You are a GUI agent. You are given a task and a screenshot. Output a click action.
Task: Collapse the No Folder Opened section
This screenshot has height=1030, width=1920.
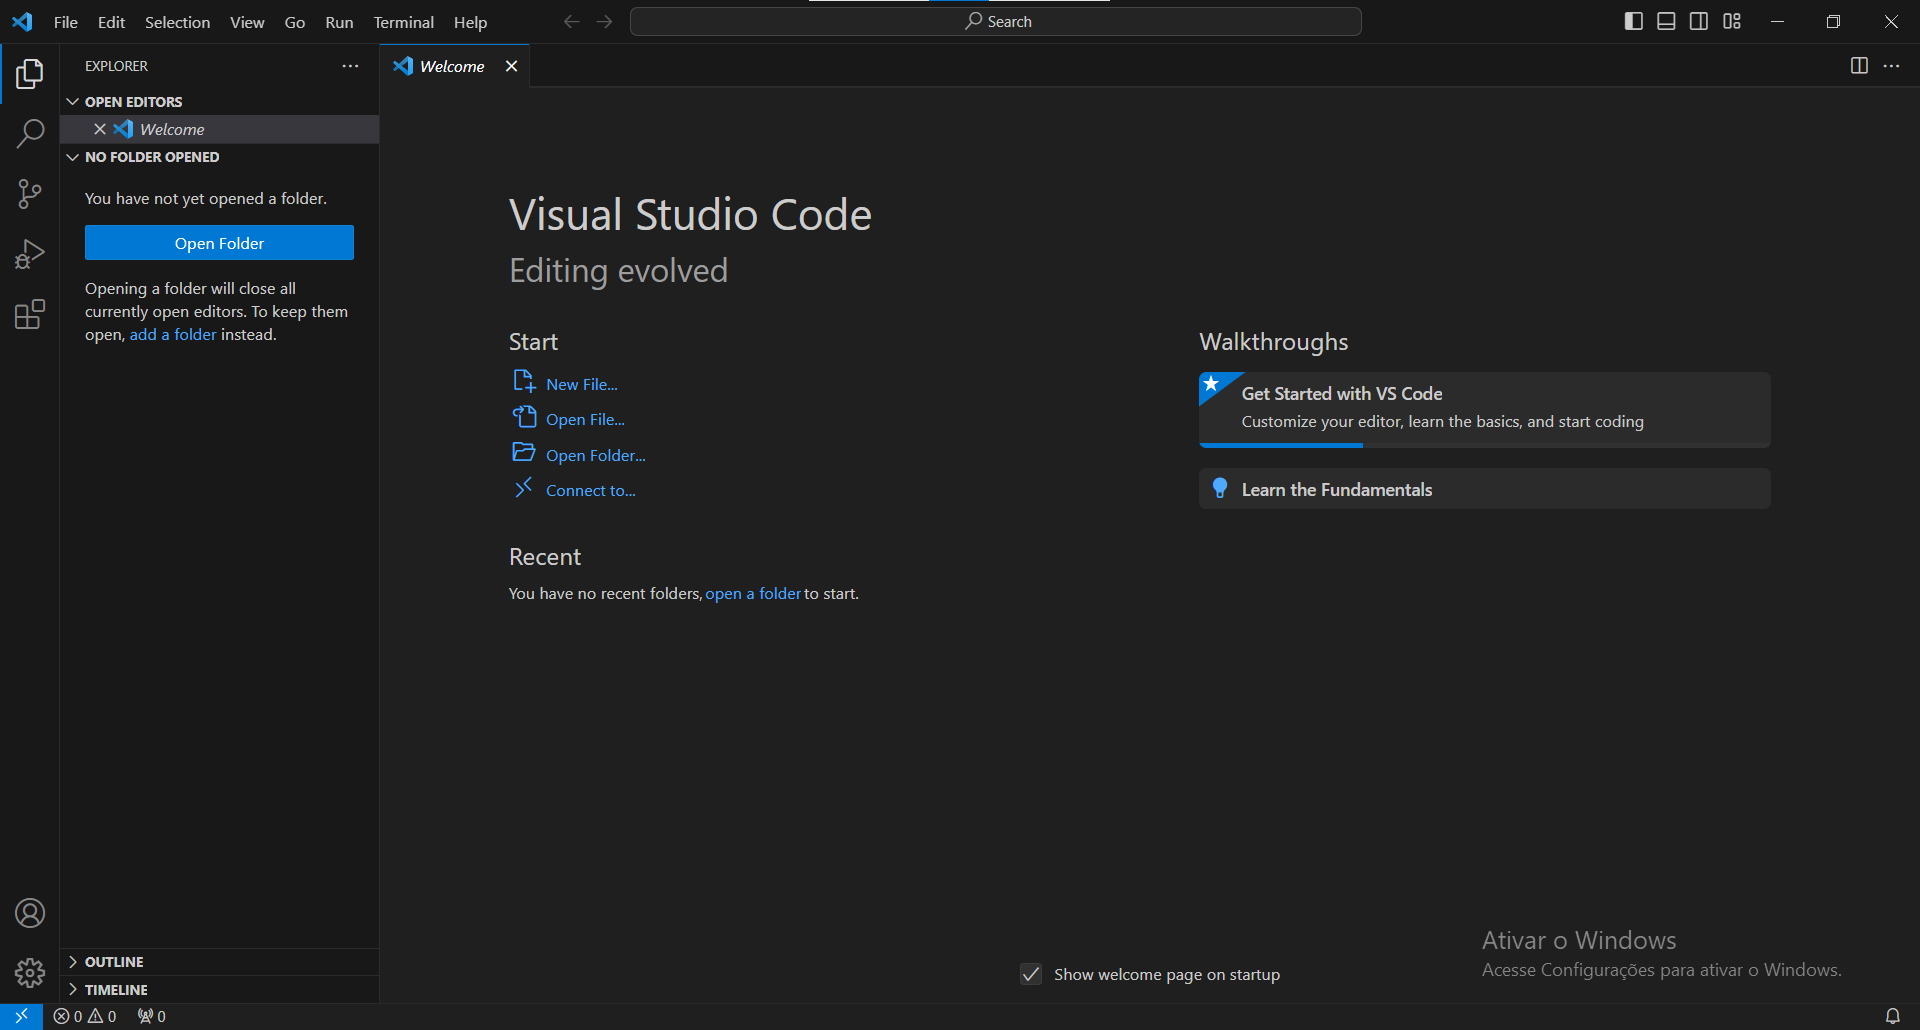73,157
